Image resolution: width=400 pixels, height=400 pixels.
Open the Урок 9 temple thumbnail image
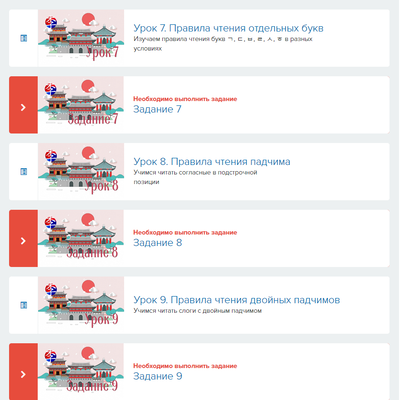point(81,305)
